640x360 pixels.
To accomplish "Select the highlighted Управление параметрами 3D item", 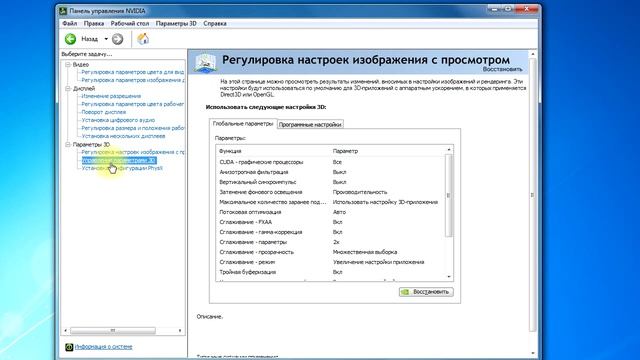I will tap(119, 160).
